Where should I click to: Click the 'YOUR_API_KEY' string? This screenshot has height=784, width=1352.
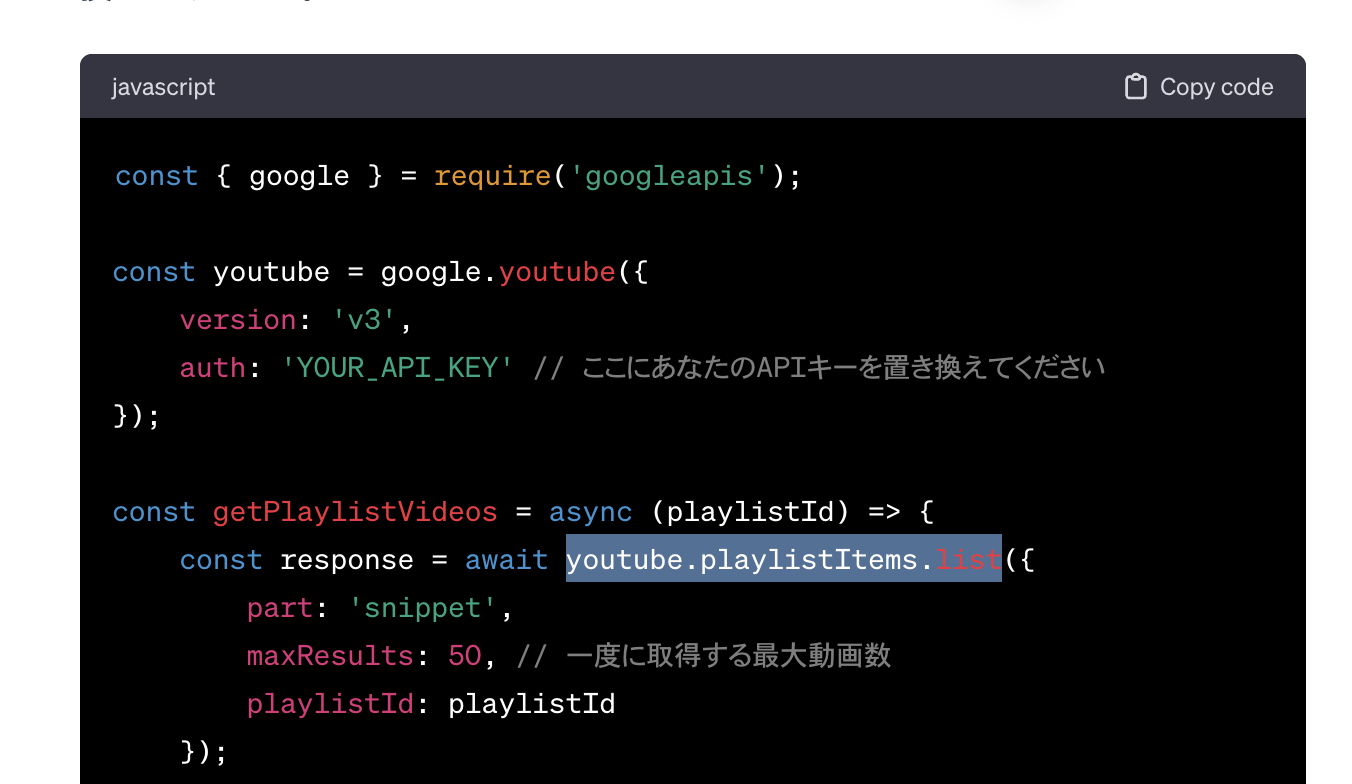(398, 368)
